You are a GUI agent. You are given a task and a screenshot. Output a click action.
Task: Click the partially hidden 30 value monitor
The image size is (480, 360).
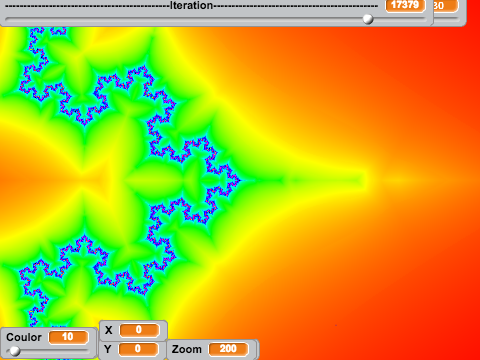coord(446,6)
